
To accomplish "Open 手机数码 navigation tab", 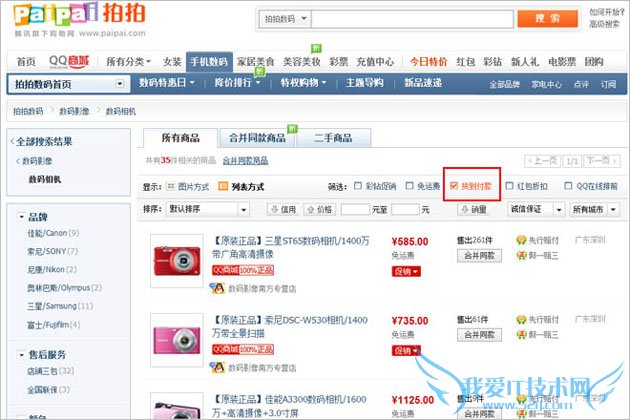I will [x=209, y=62].
